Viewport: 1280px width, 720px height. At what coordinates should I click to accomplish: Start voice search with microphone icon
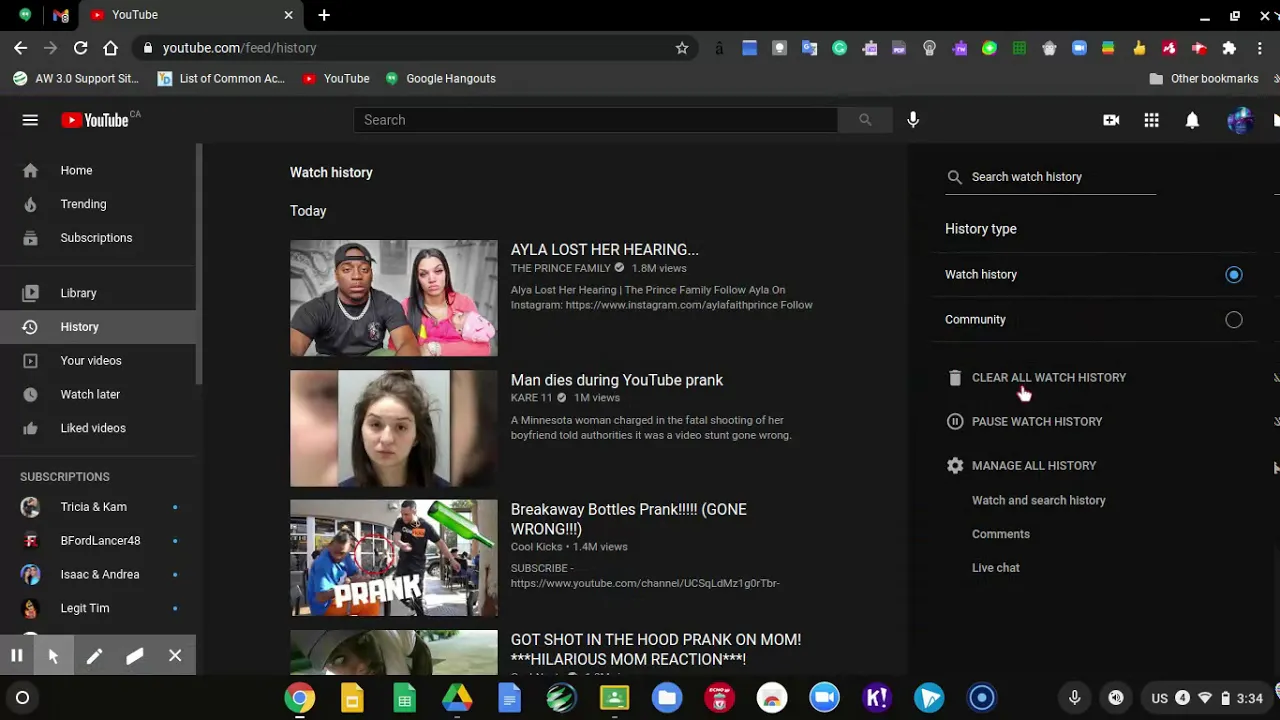913,120
